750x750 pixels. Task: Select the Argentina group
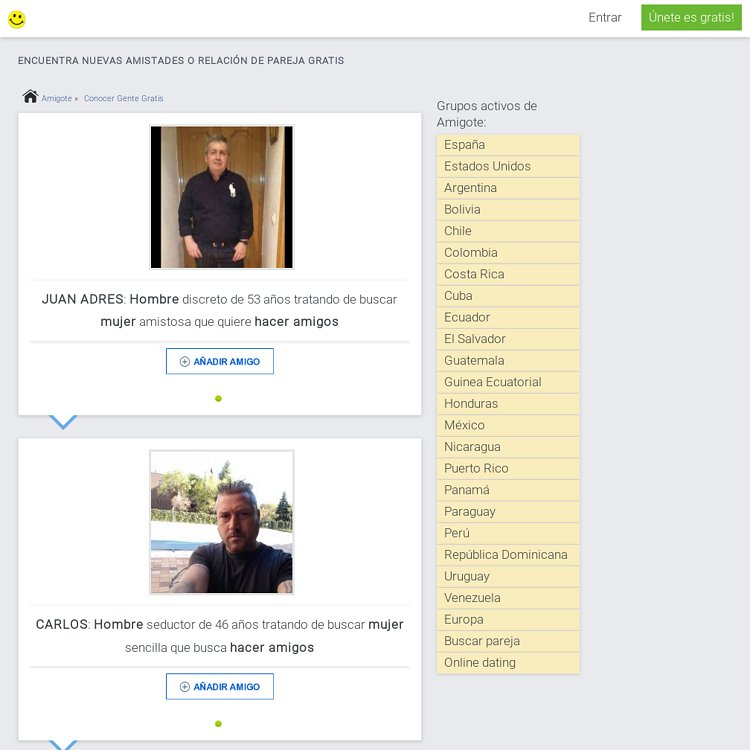tap(508, 188)
